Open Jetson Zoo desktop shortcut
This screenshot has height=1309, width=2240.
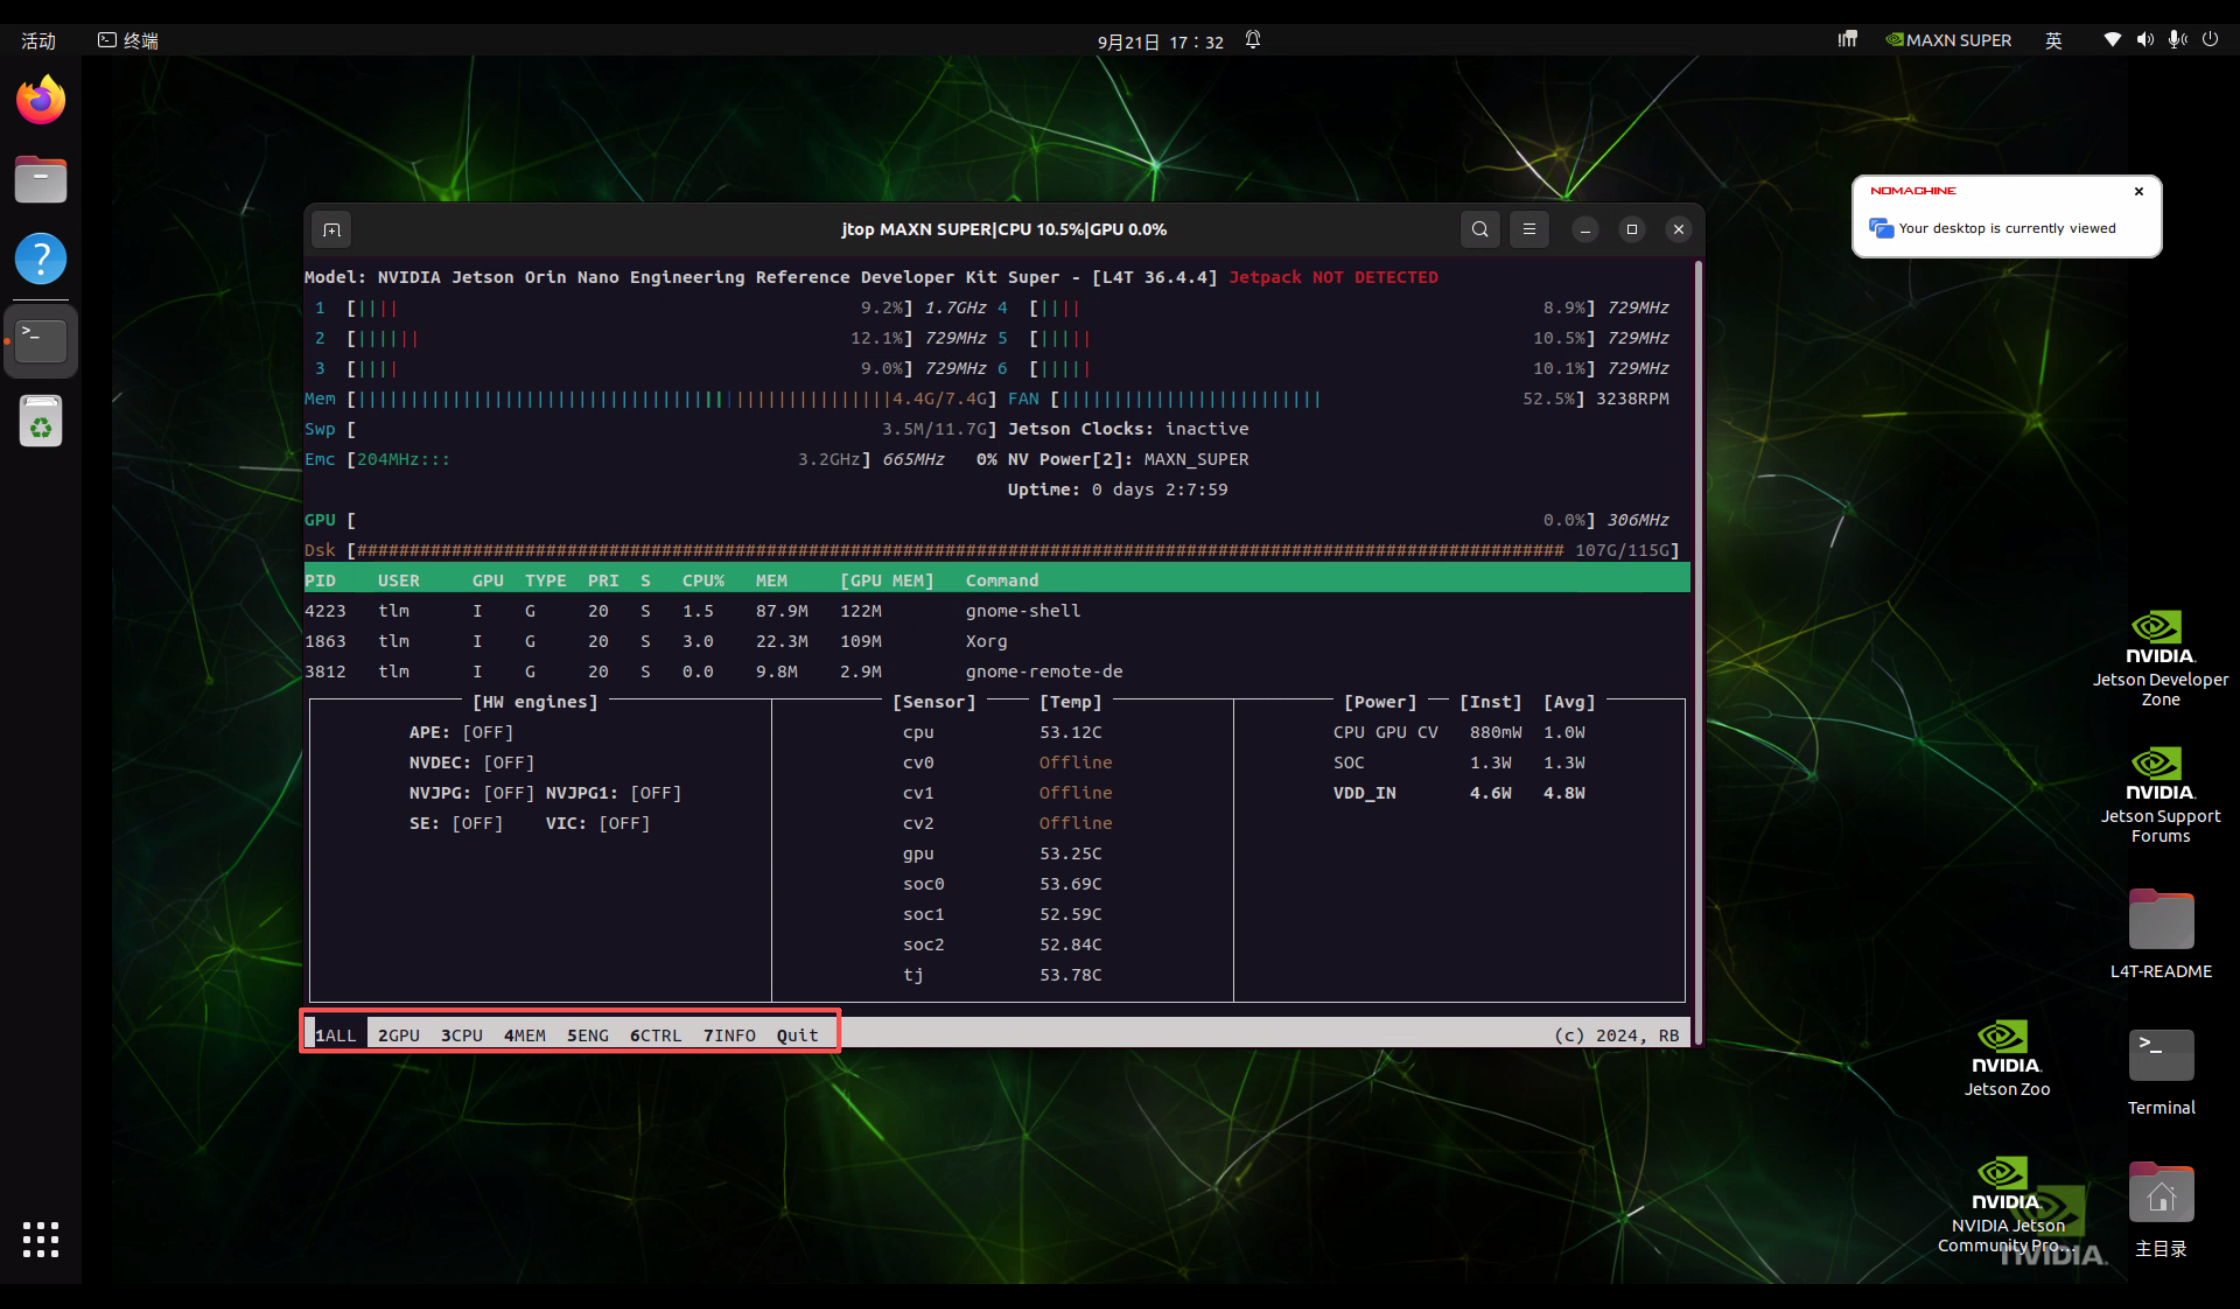2006,1058
